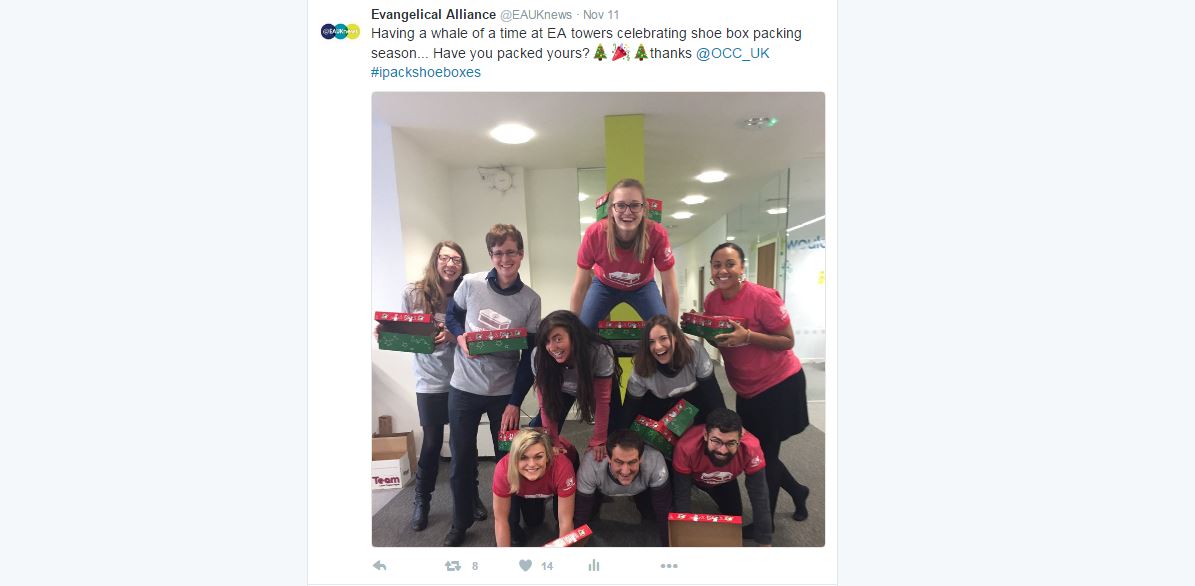This screenshot has width=1195, height=586.
Task: Click the retweet count of 8
Action: pos(475,566)
